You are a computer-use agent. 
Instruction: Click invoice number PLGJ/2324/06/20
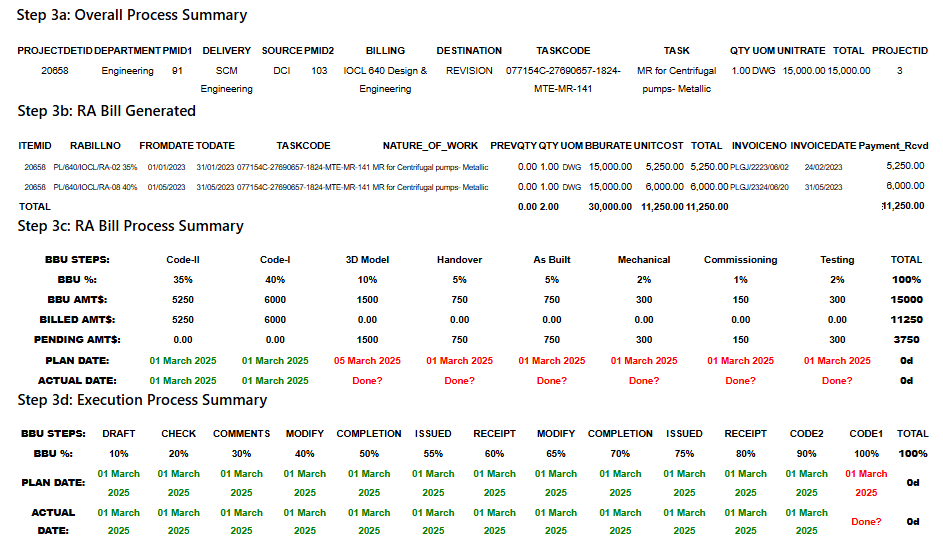(761, 187)
